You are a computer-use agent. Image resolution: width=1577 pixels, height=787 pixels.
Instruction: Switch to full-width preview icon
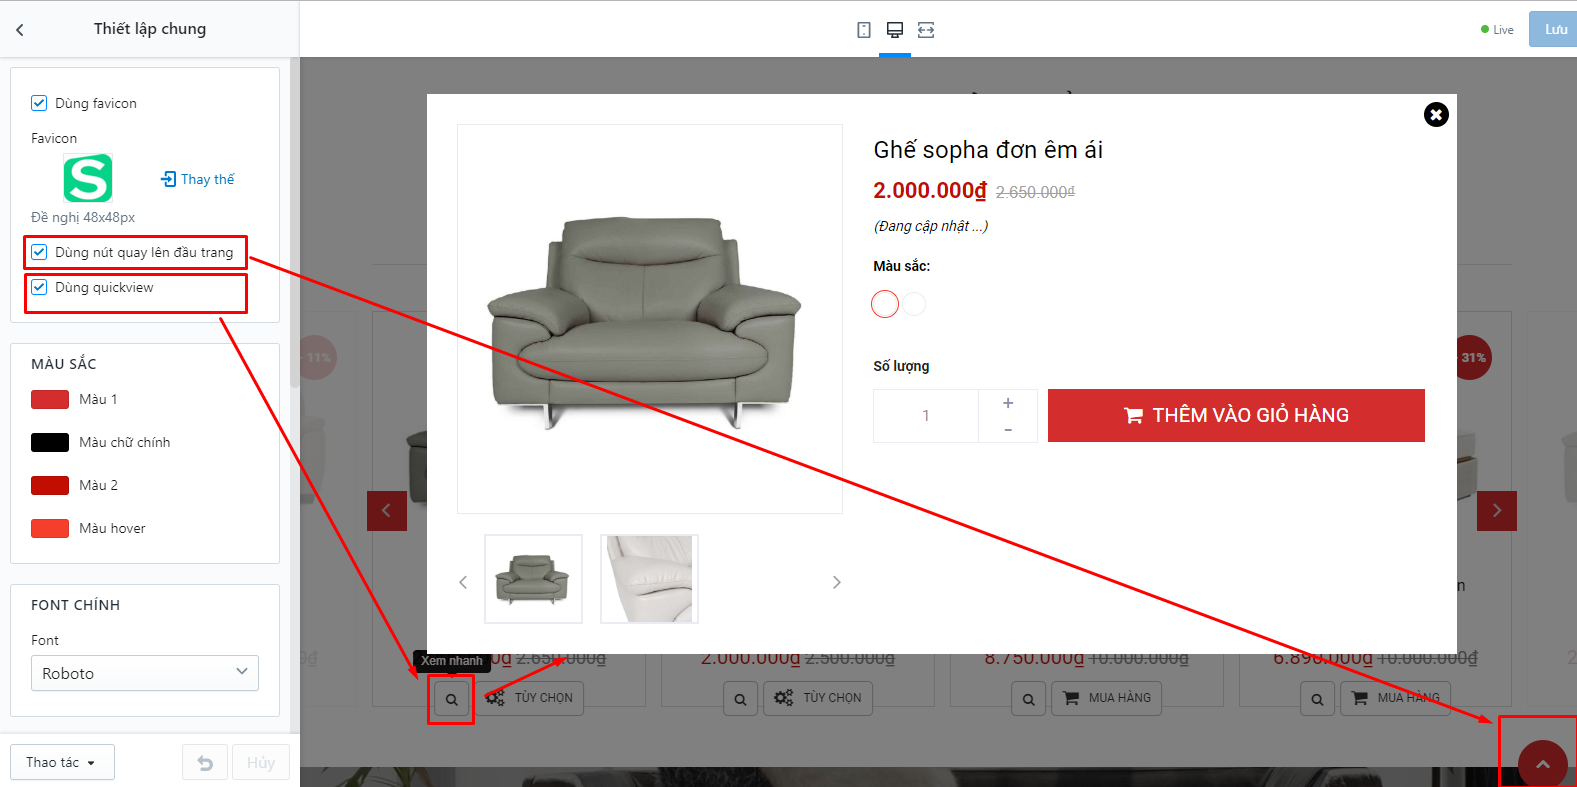(x=926, y=30)
